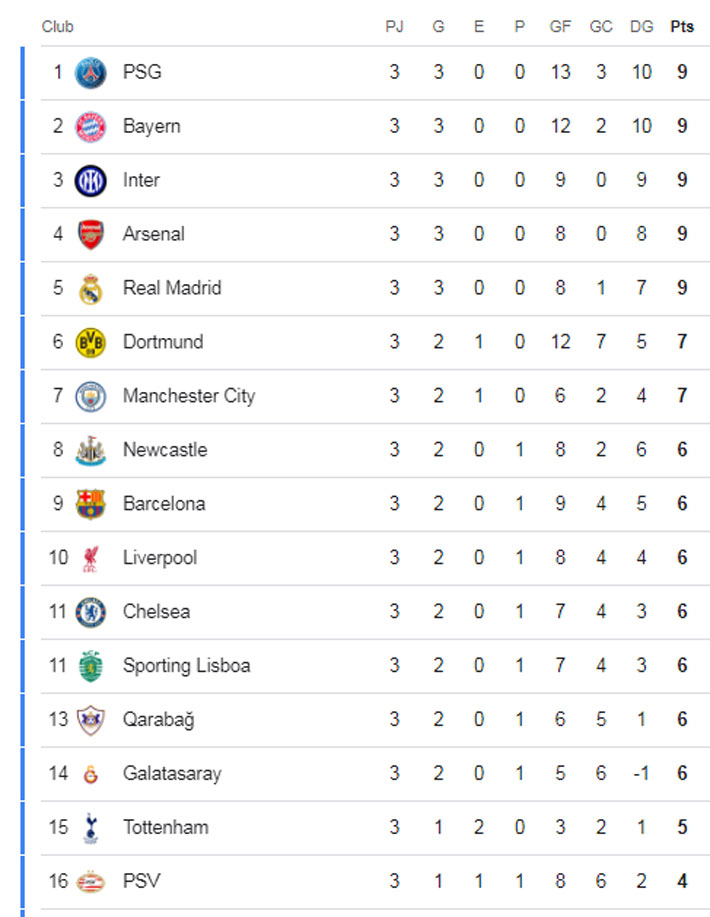
Task: Click the Newcastle crest icon
Action: tap(91, 451)
